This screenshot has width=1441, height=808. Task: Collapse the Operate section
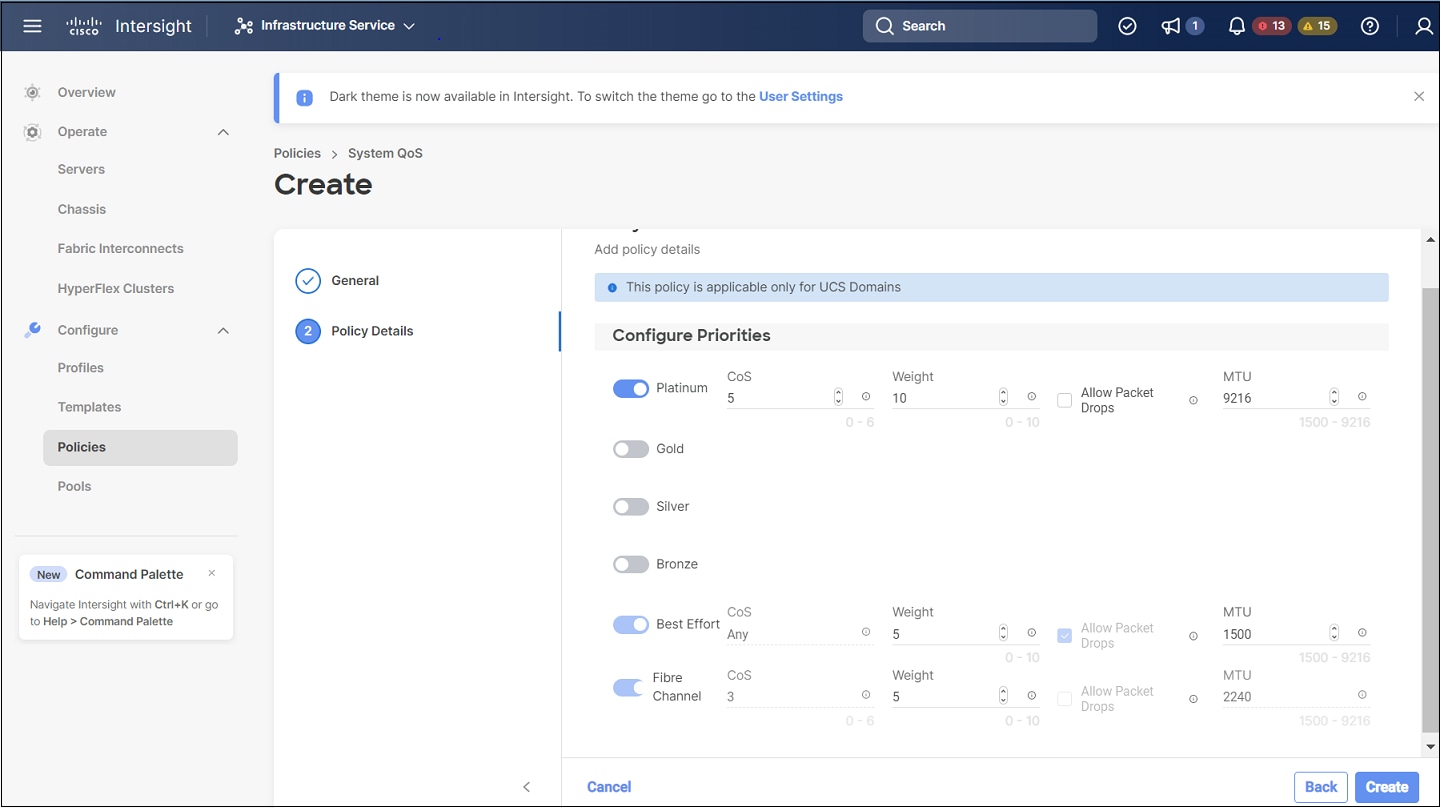pos(223,132)
